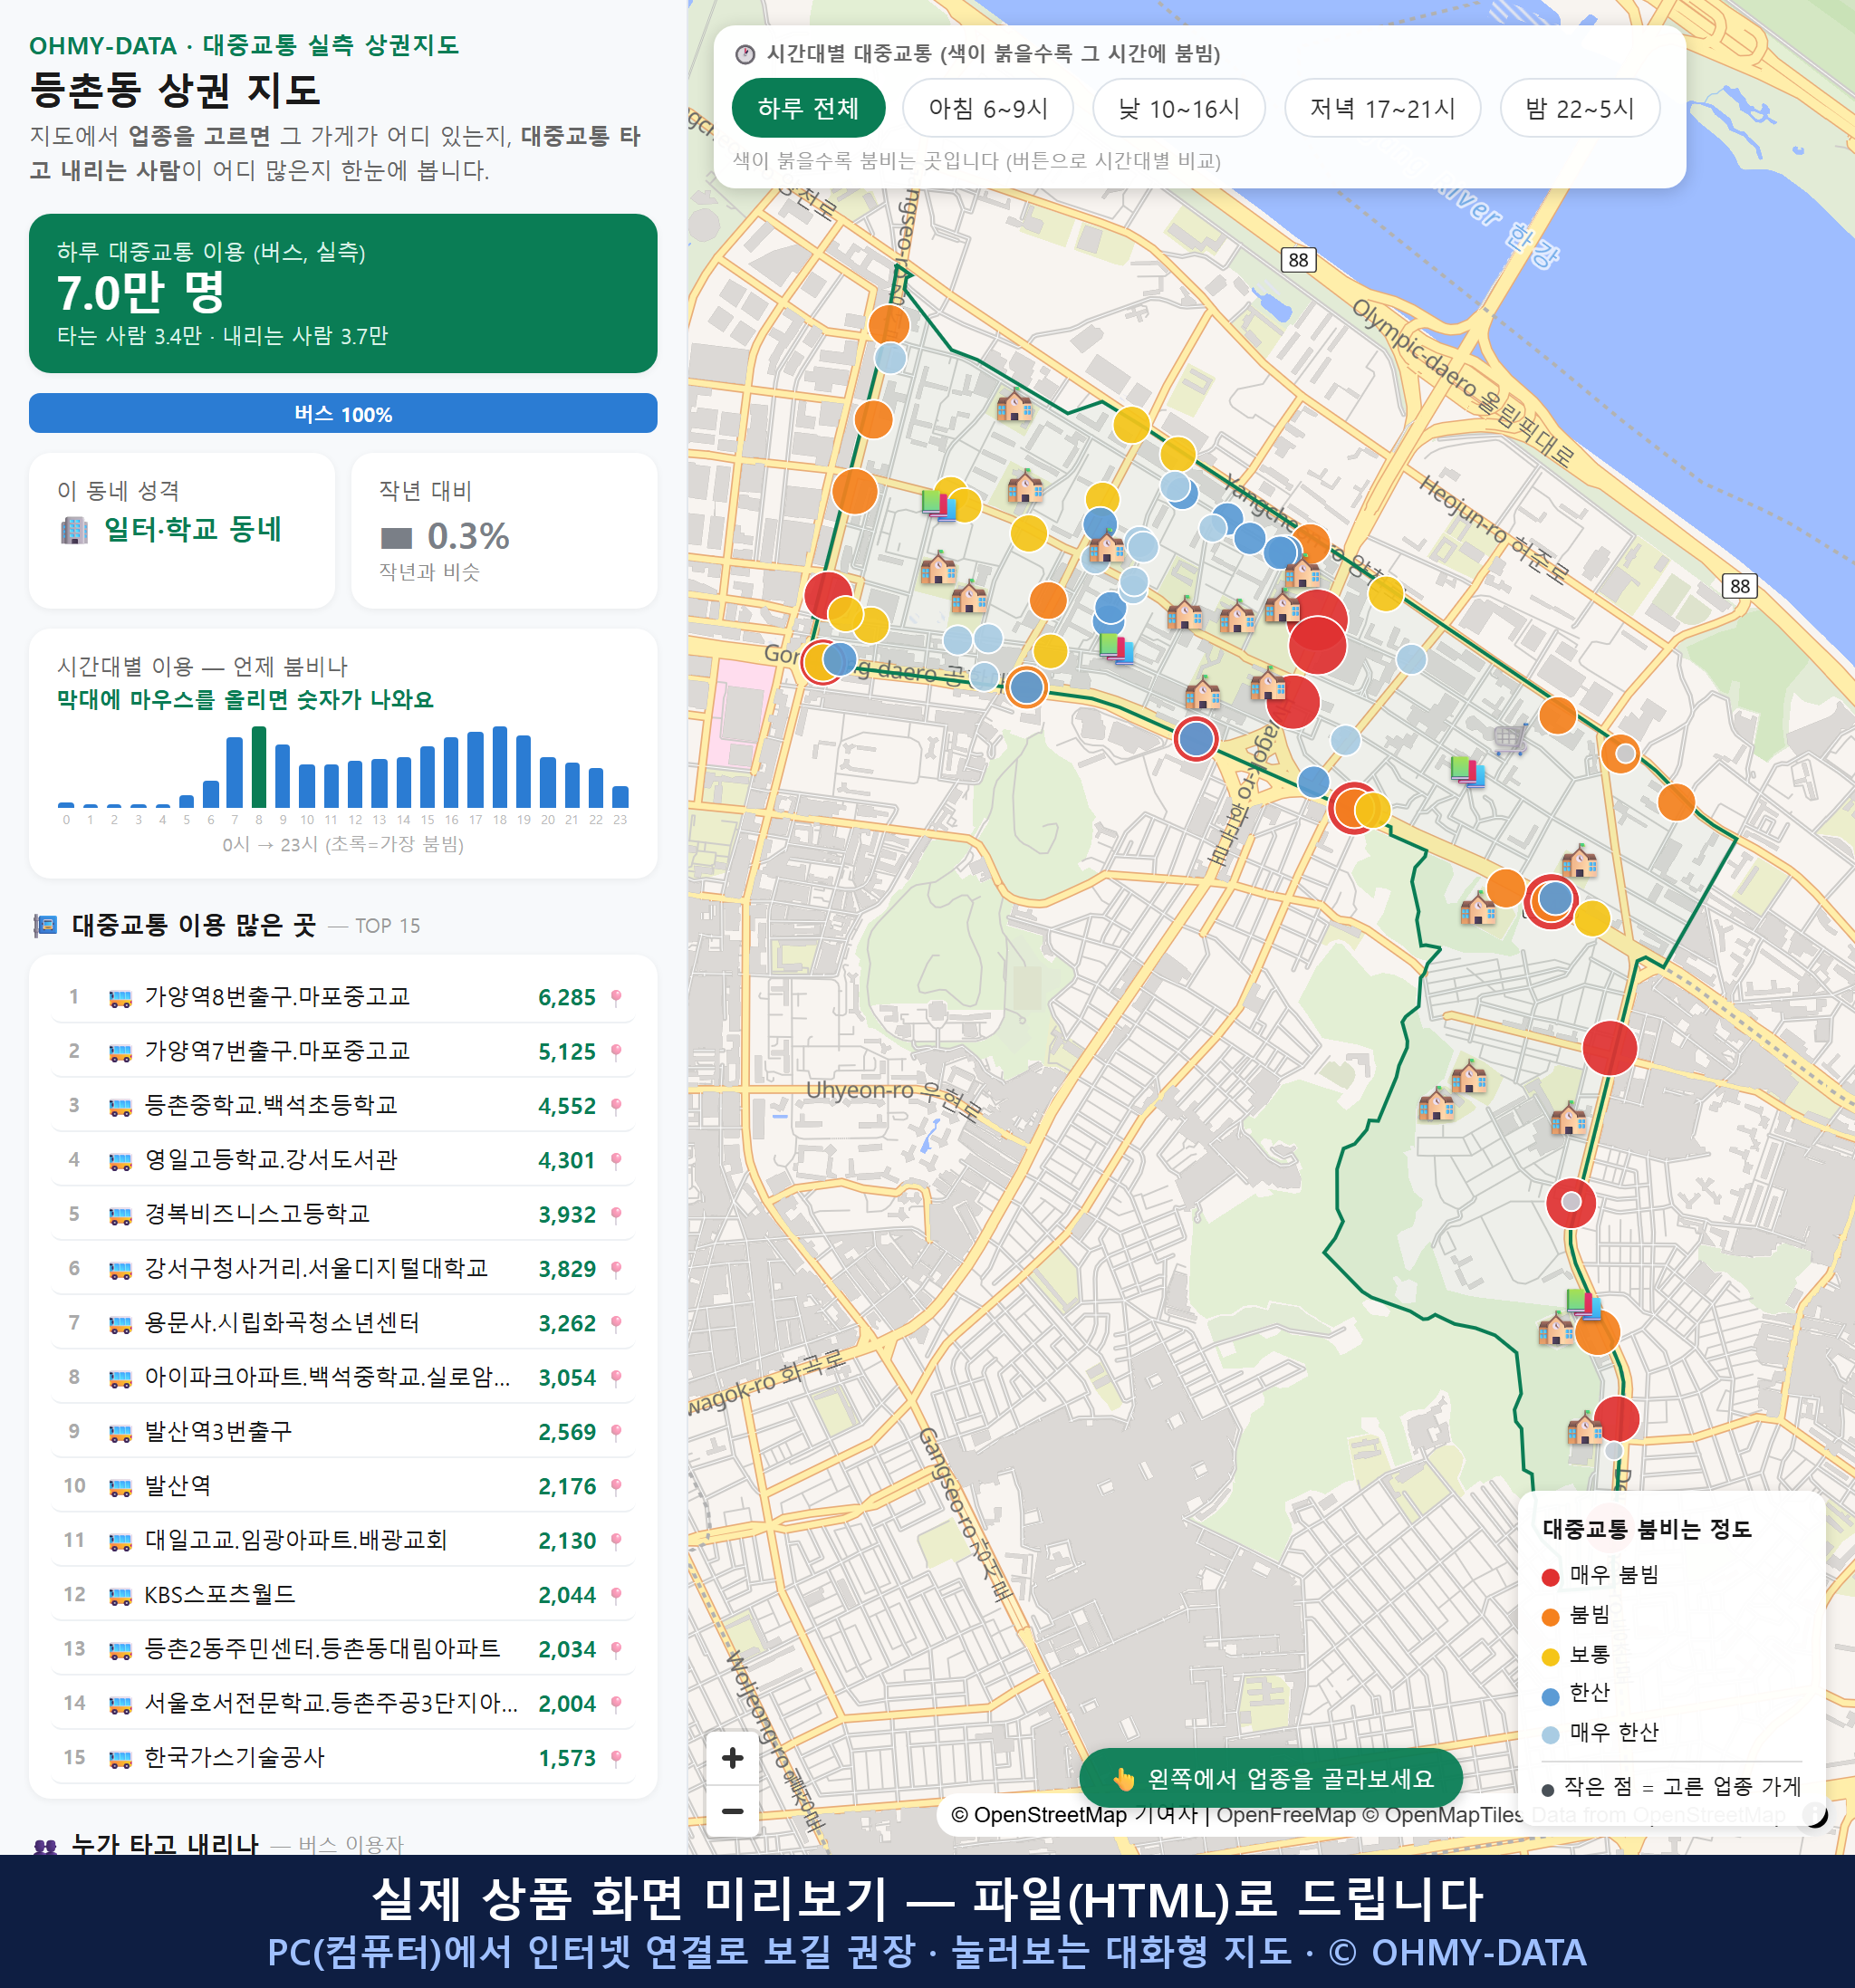Switch to 저녁 17~21시 time filter

1382,108
